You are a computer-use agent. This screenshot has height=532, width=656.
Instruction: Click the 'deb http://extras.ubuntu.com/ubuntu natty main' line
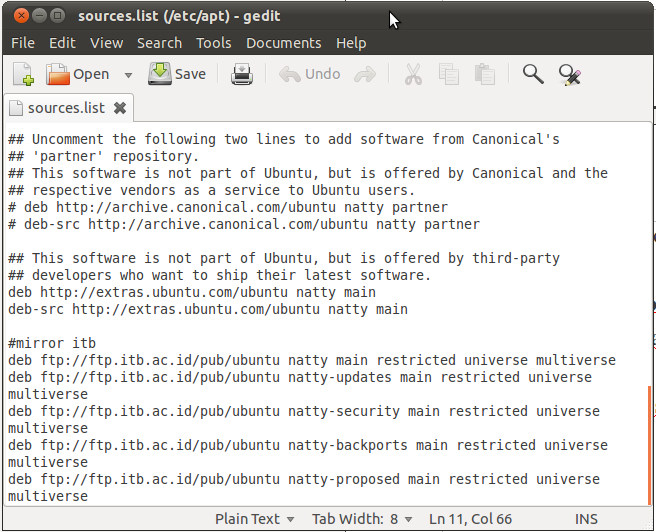pos(192,292)
